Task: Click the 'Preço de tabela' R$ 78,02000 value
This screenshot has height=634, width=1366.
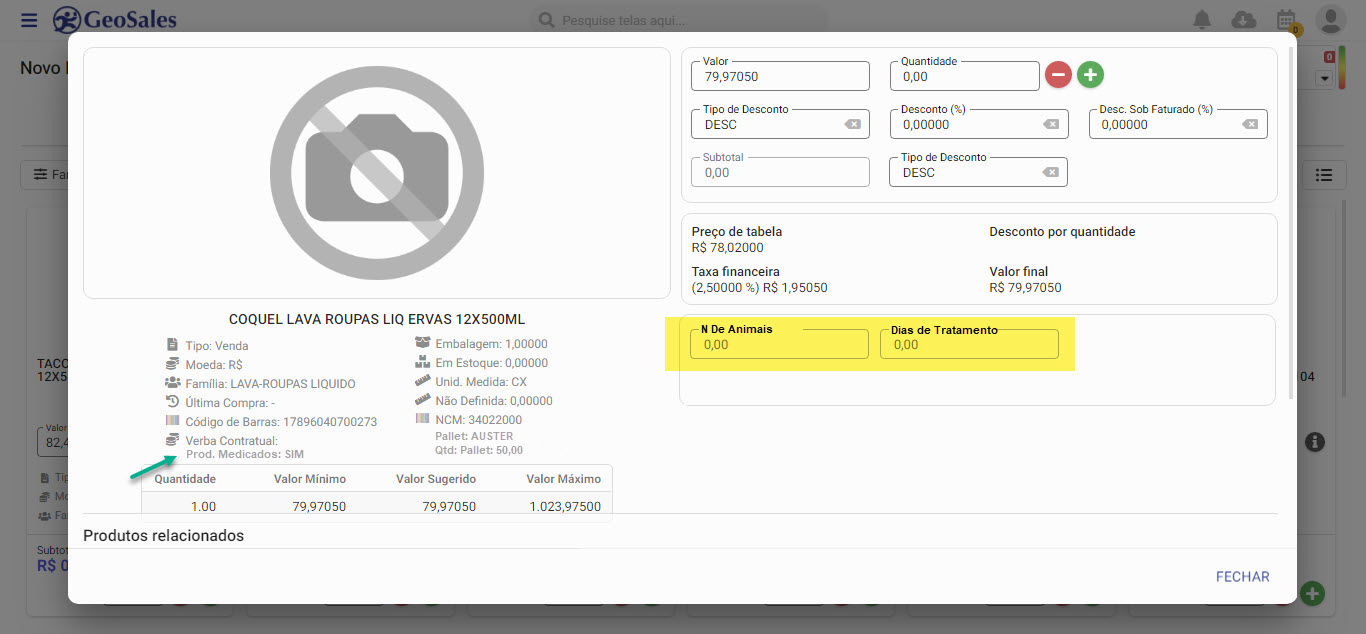Action: (x=727, y=248)
